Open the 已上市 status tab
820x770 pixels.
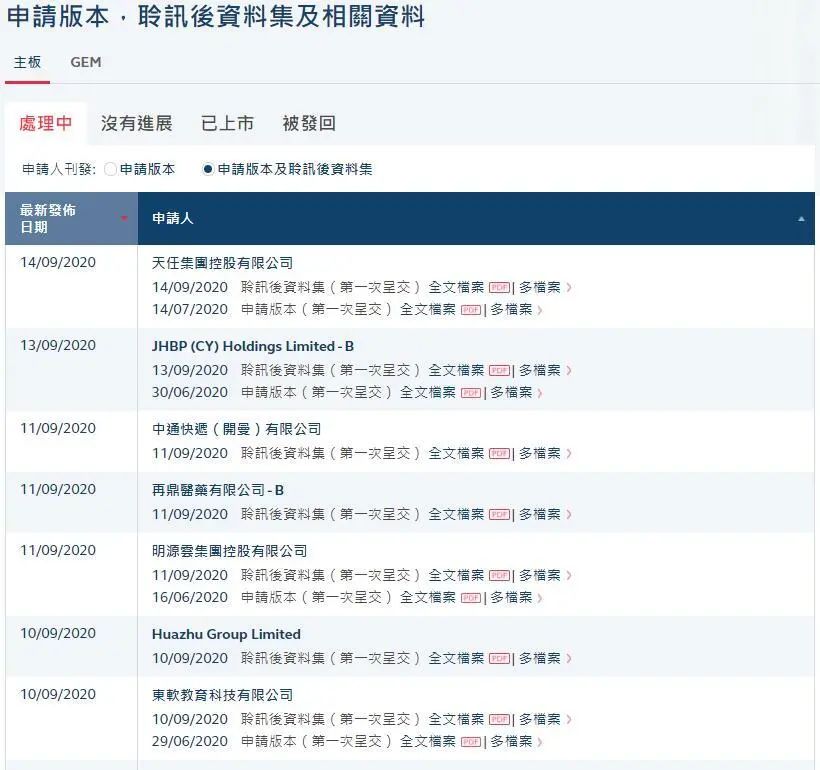coord(227,123)
